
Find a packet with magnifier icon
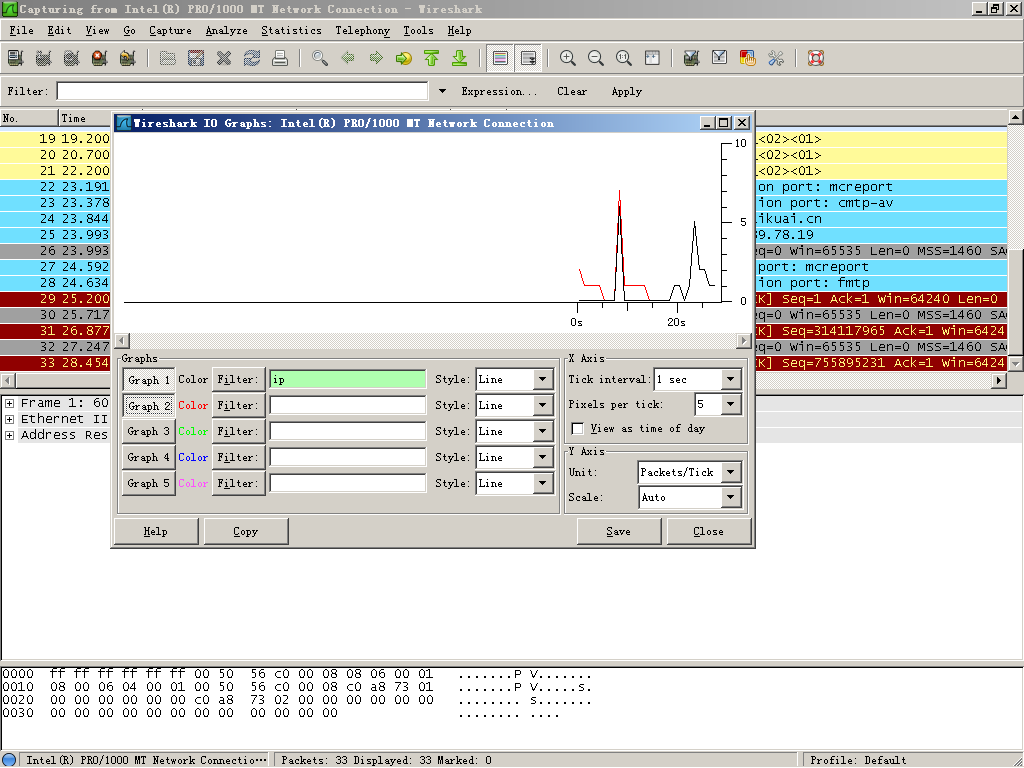point(320,58)
